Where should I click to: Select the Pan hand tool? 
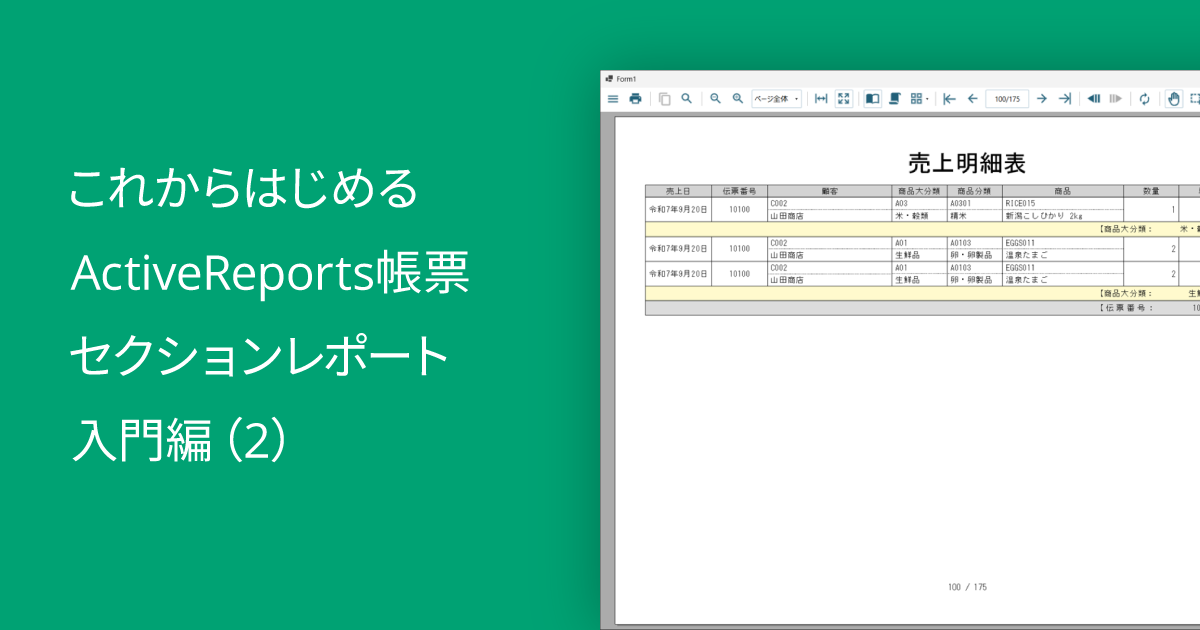click(1174, 98)
